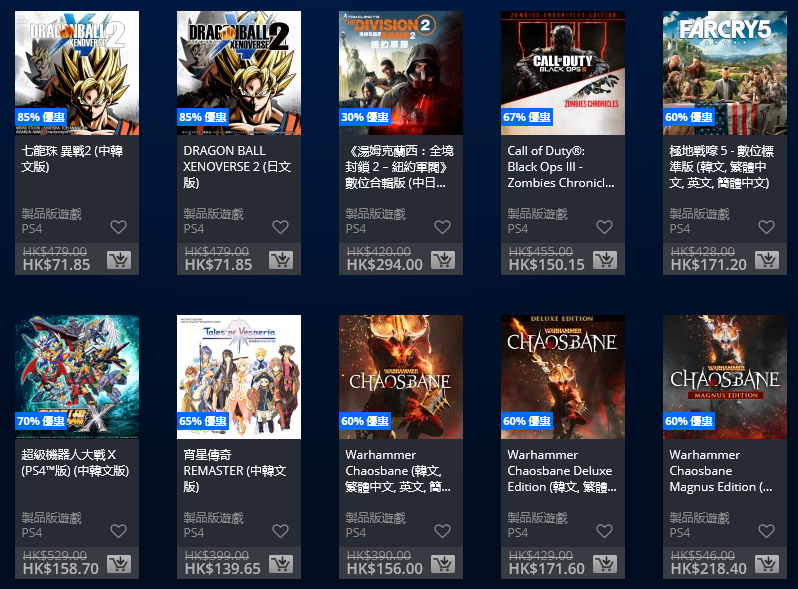Add DRAGON BALL XENOVERSE 2 Japanese version to cart

tap(280, 260)
